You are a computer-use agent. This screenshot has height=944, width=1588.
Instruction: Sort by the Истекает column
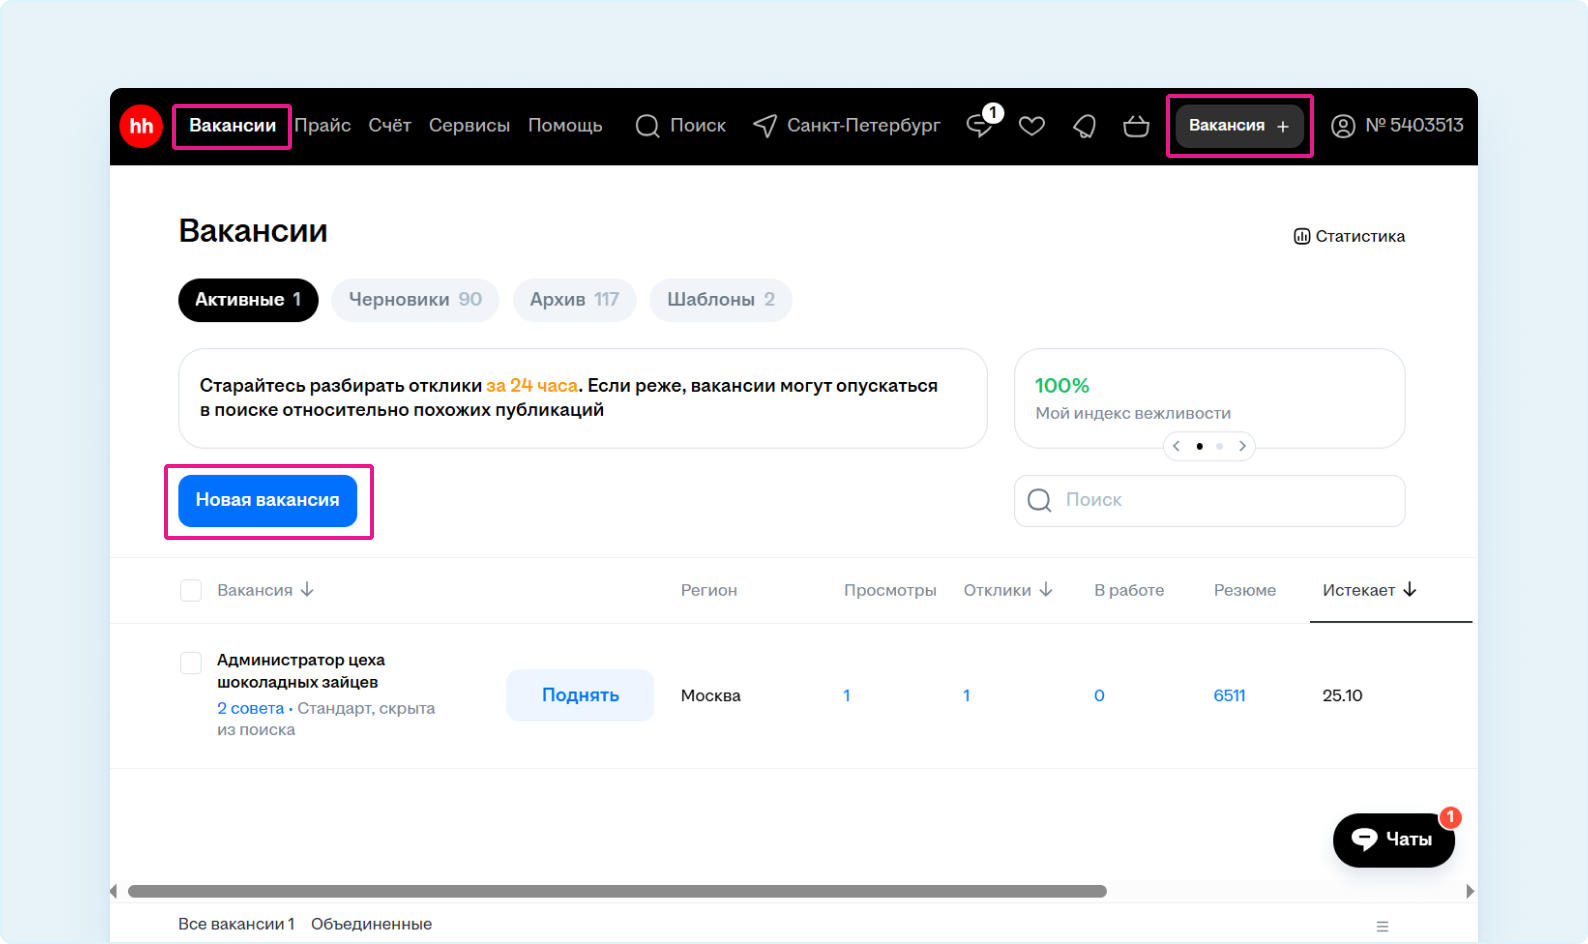pyautogui.click(x=1369, y=590)
